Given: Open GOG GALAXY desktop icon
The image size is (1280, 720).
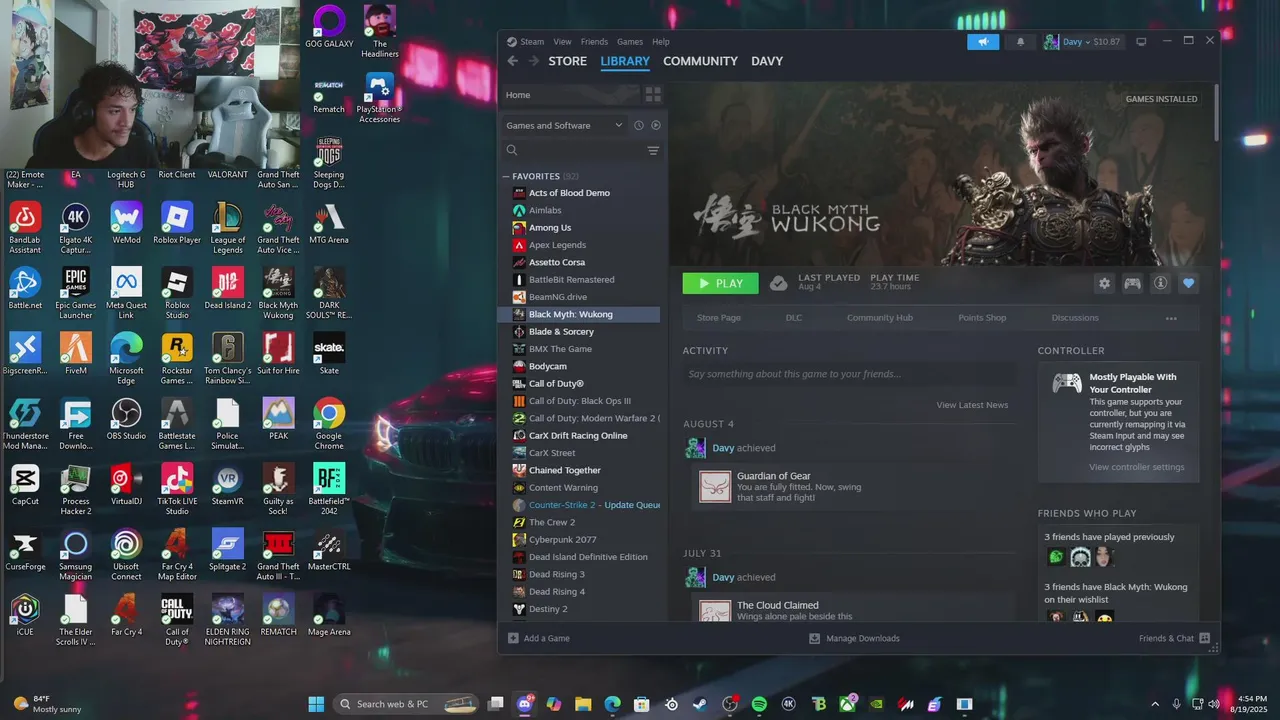Looking at the screenshot, I should (x=329, y=27).
